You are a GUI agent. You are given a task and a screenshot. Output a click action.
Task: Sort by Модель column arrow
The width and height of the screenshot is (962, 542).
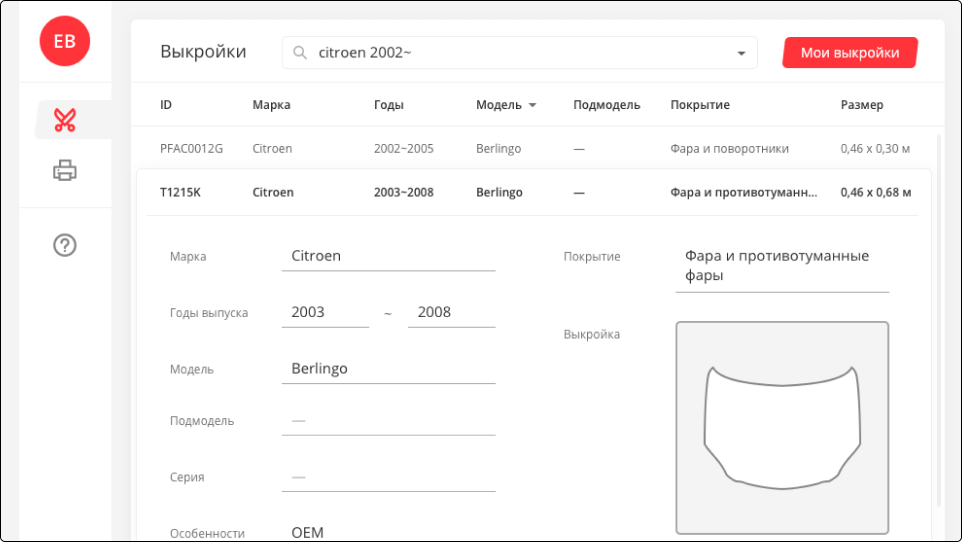533,105
